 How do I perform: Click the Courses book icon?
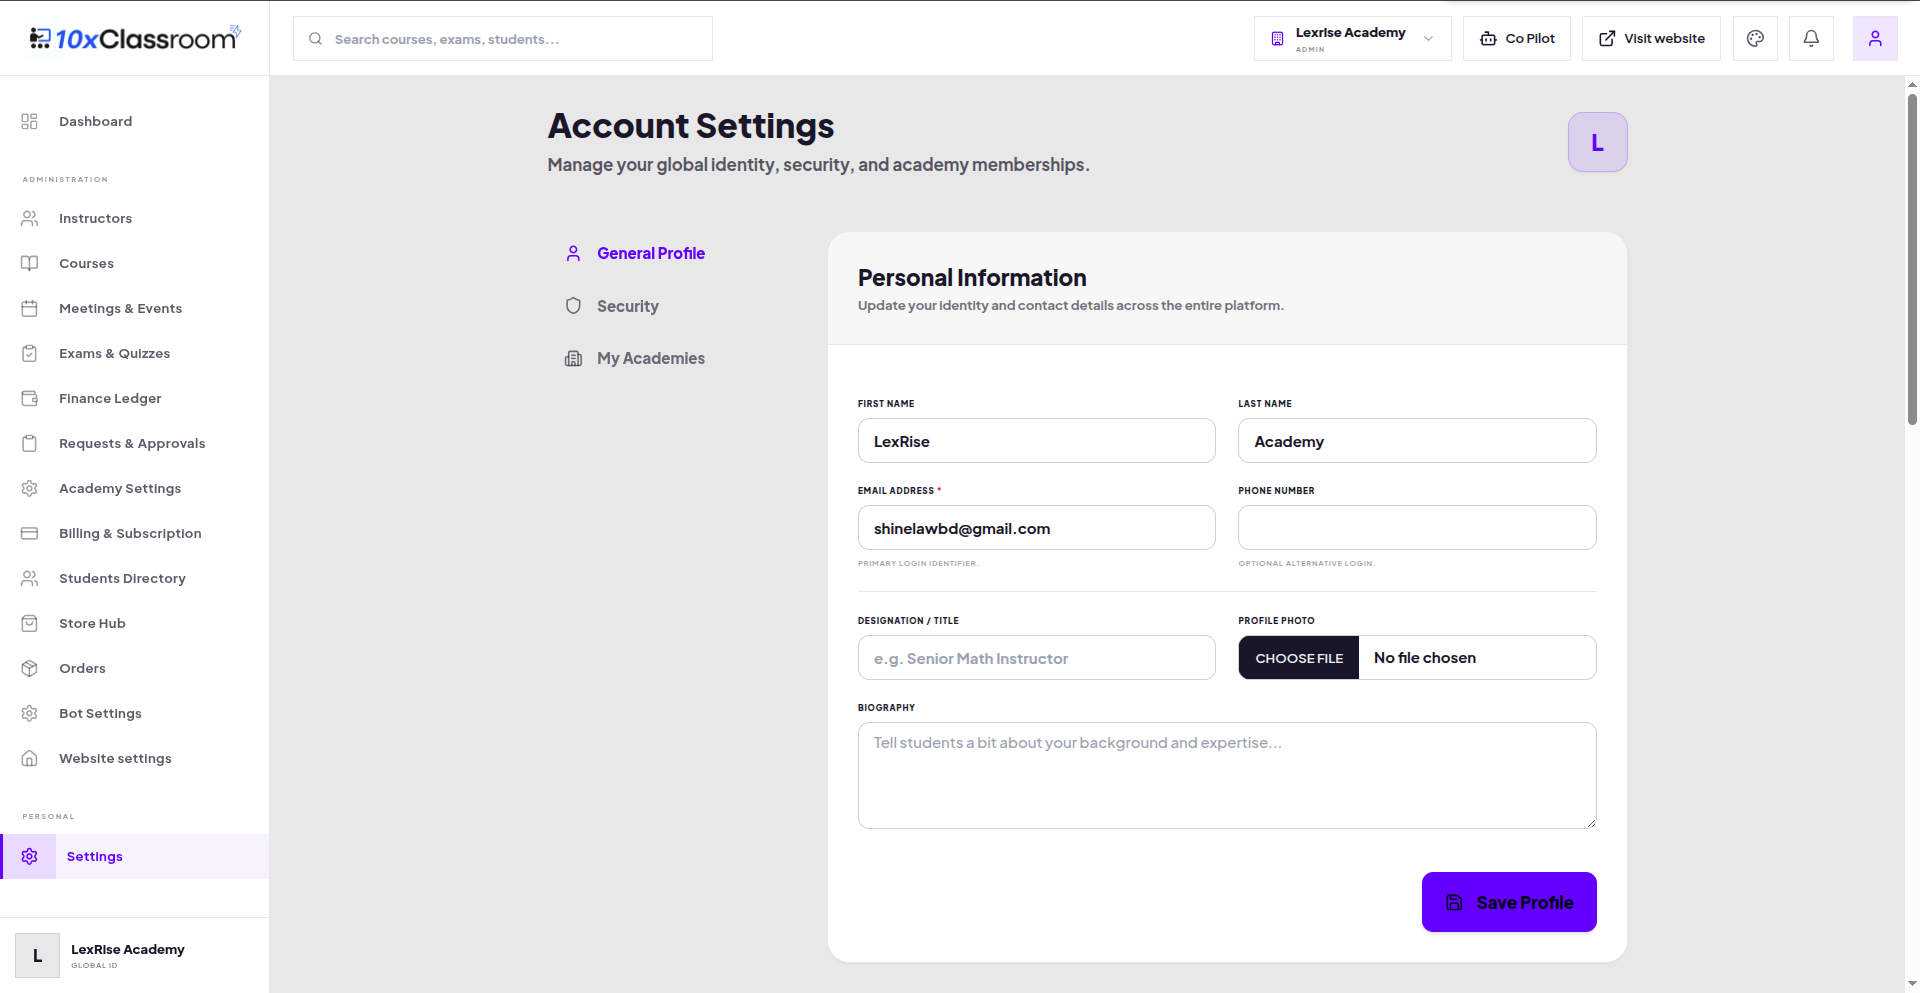pos(29,263)
